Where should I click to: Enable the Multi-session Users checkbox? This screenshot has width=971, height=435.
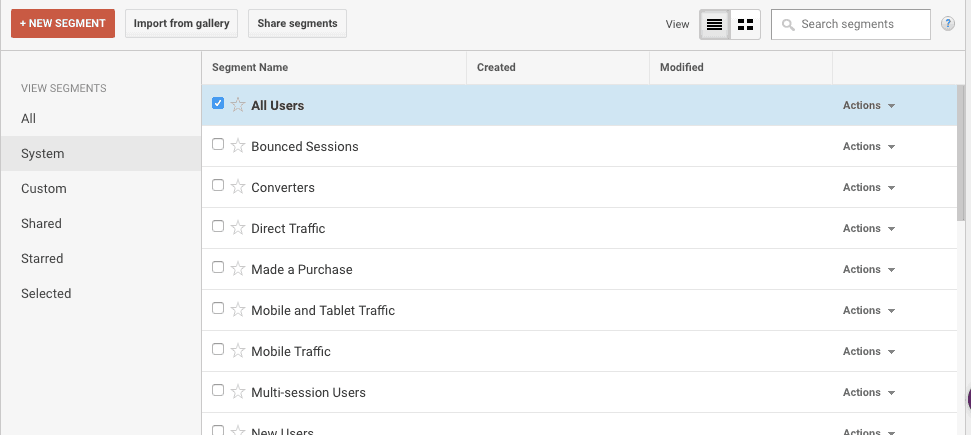[x=218, y=390]
